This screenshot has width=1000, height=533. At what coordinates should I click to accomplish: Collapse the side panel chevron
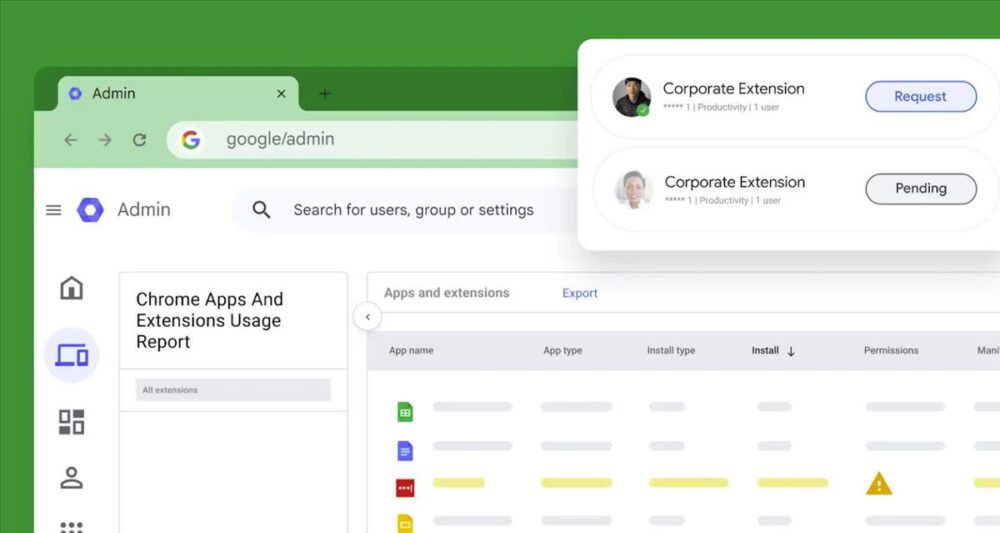tap(367, 317)
